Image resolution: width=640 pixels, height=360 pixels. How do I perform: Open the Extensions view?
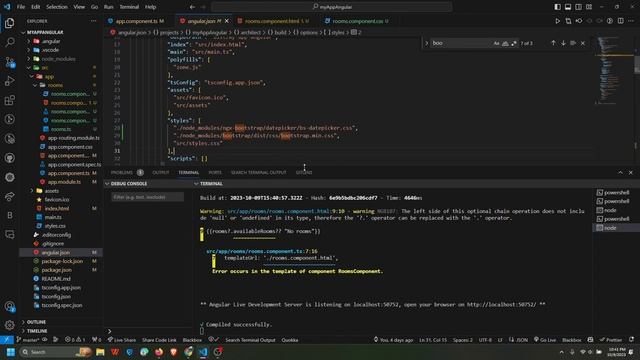point(9,100)
